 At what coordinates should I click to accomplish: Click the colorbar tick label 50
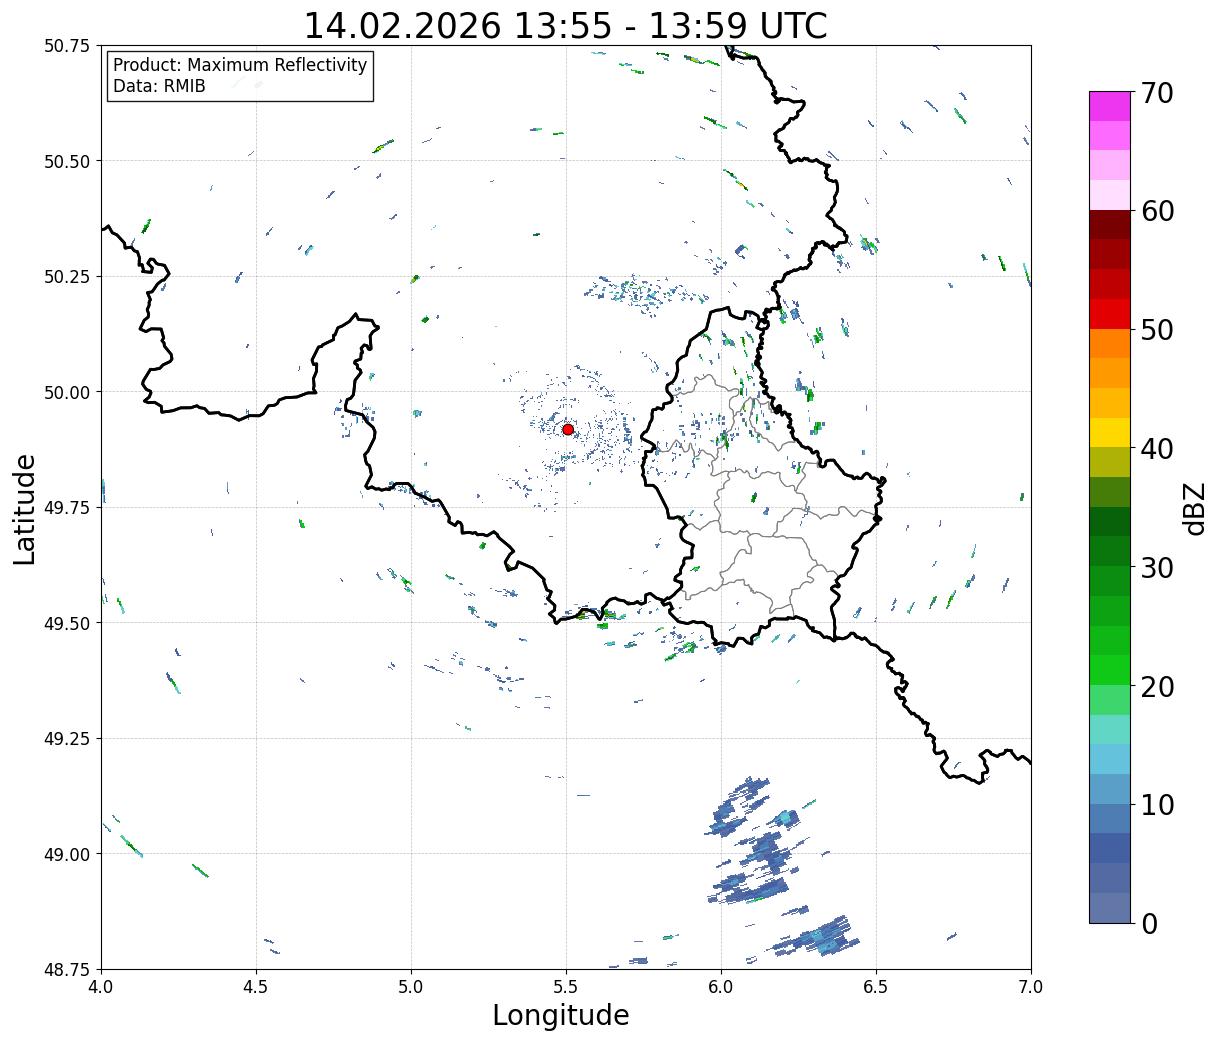[x=1156, y=330]
